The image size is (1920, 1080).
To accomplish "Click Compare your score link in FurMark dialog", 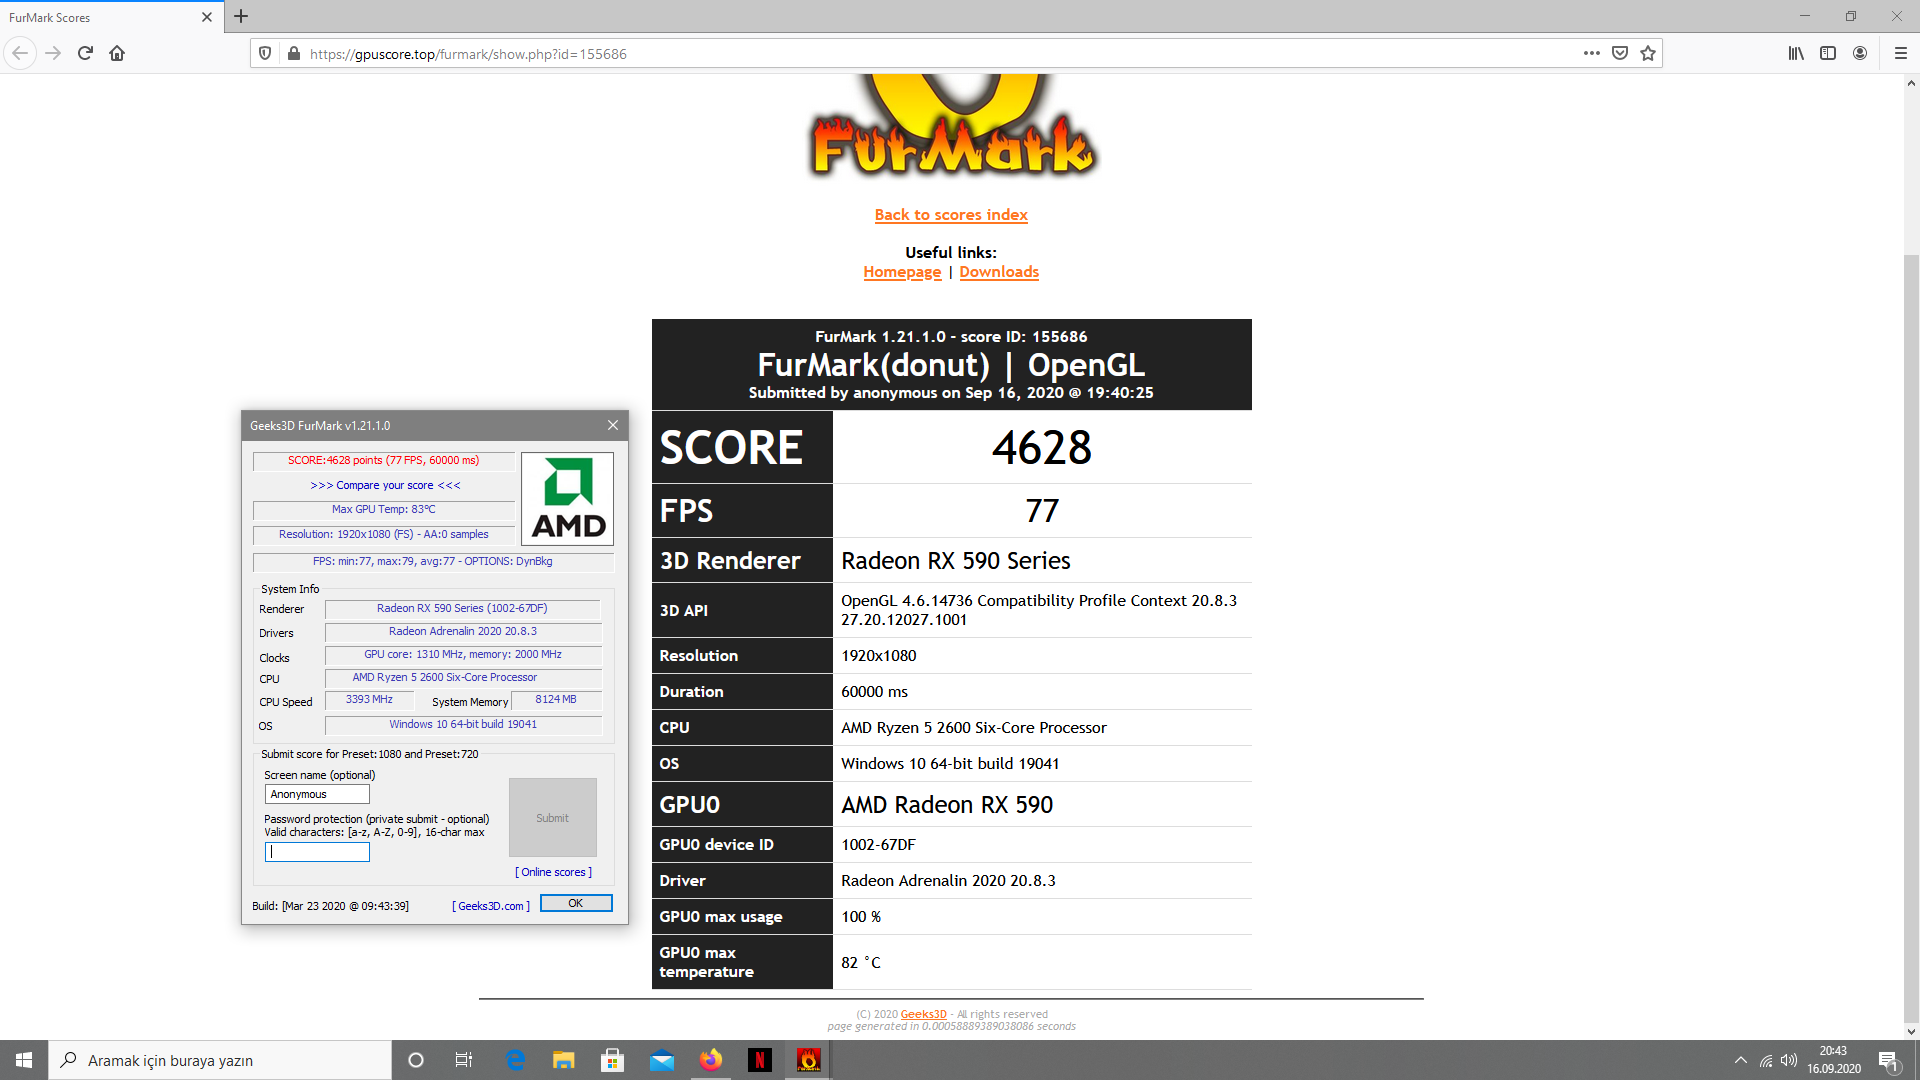I will [x=385, y=485].
